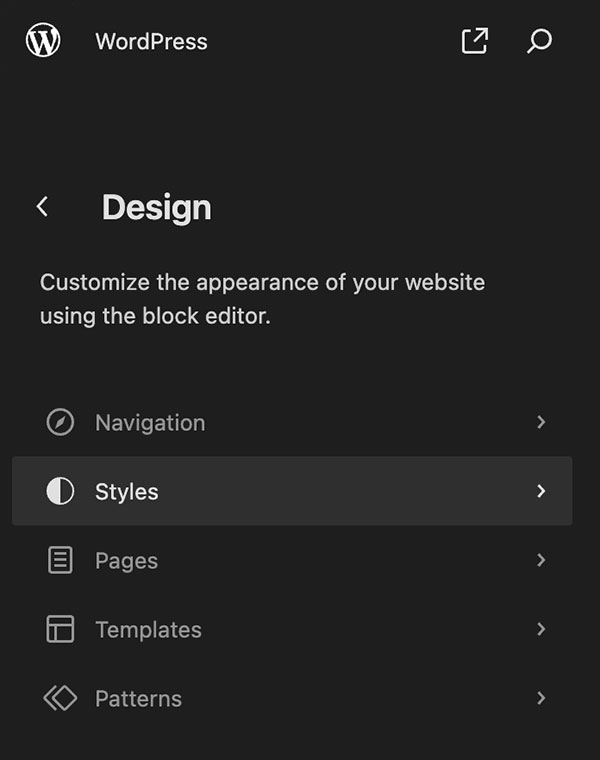Open the Navigation menu item

292,422
